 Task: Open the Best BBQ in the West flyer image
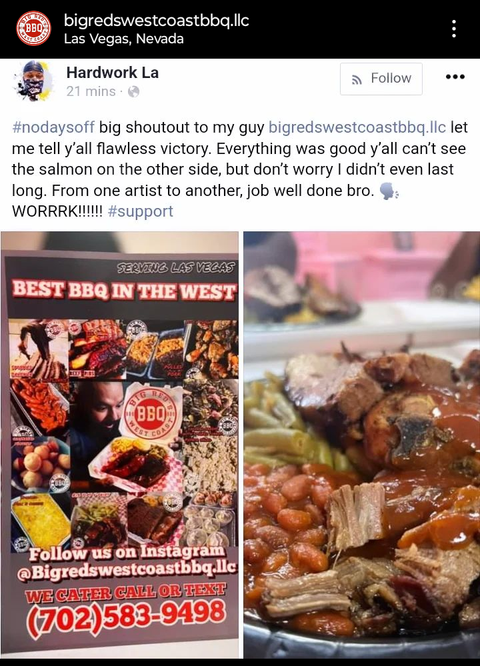(x=120, y=444)
